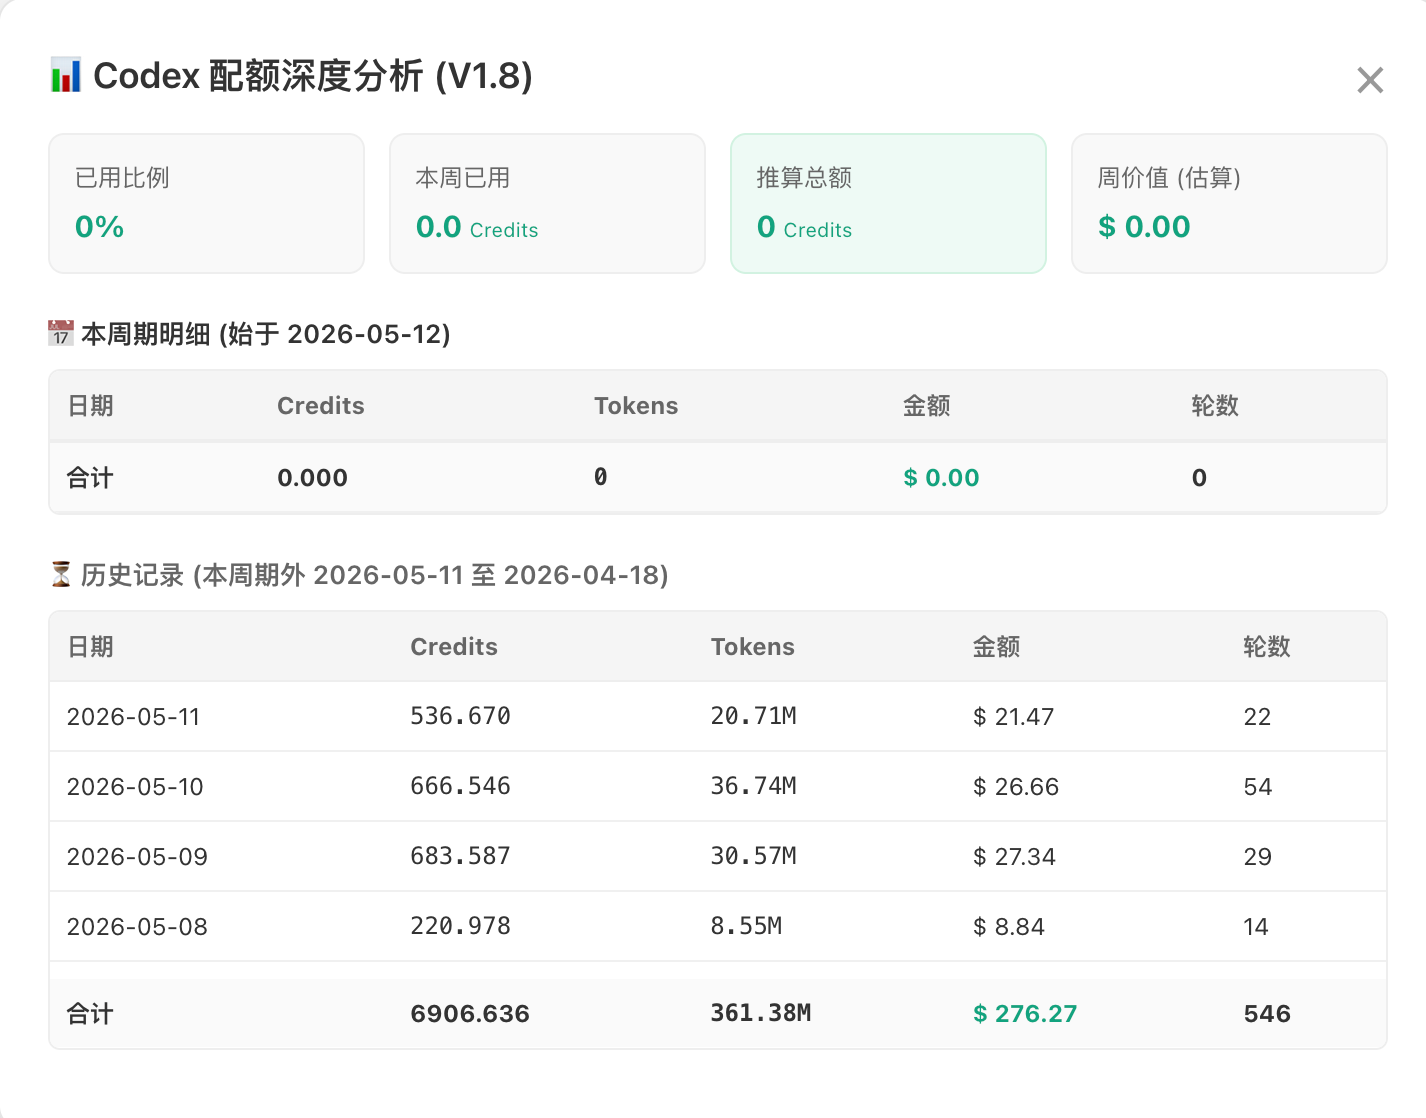
Task: Click 轮数 header in history table
Action: coord(1267,647)
